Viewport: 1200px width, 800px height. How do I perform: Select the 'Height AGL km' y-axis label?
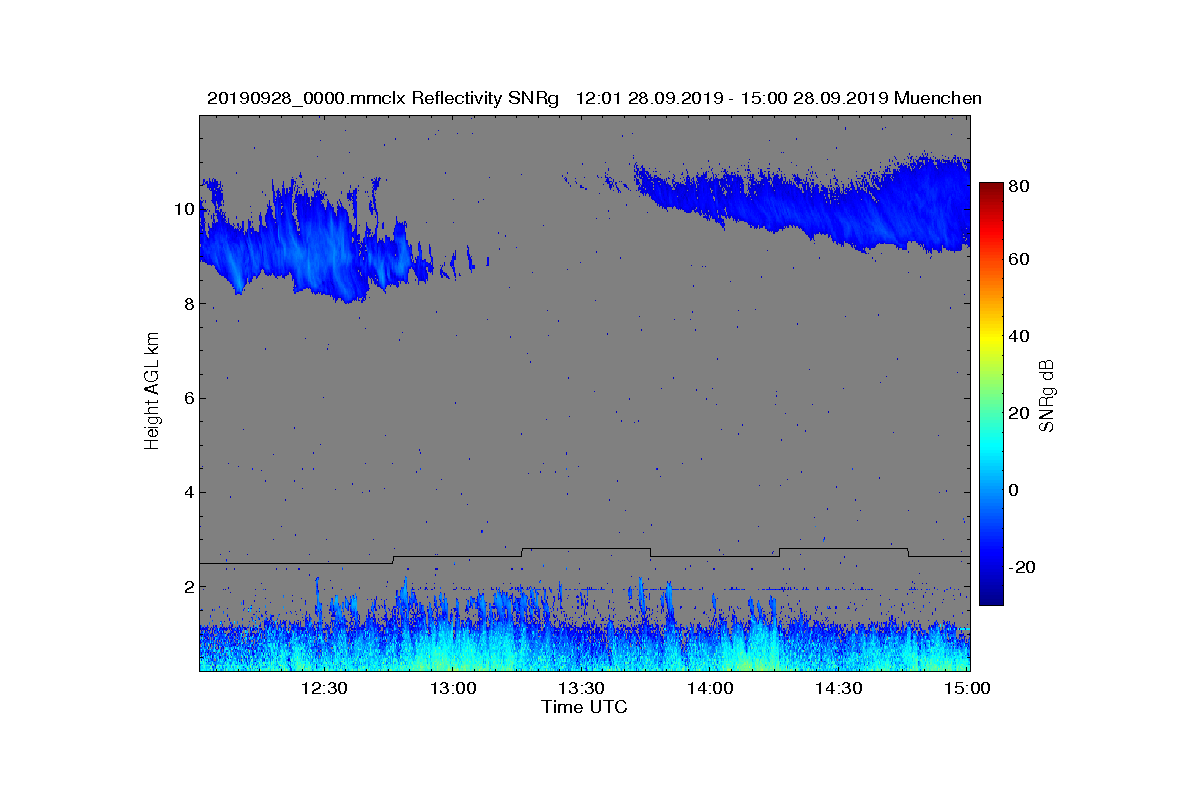[x=152, y=392]
